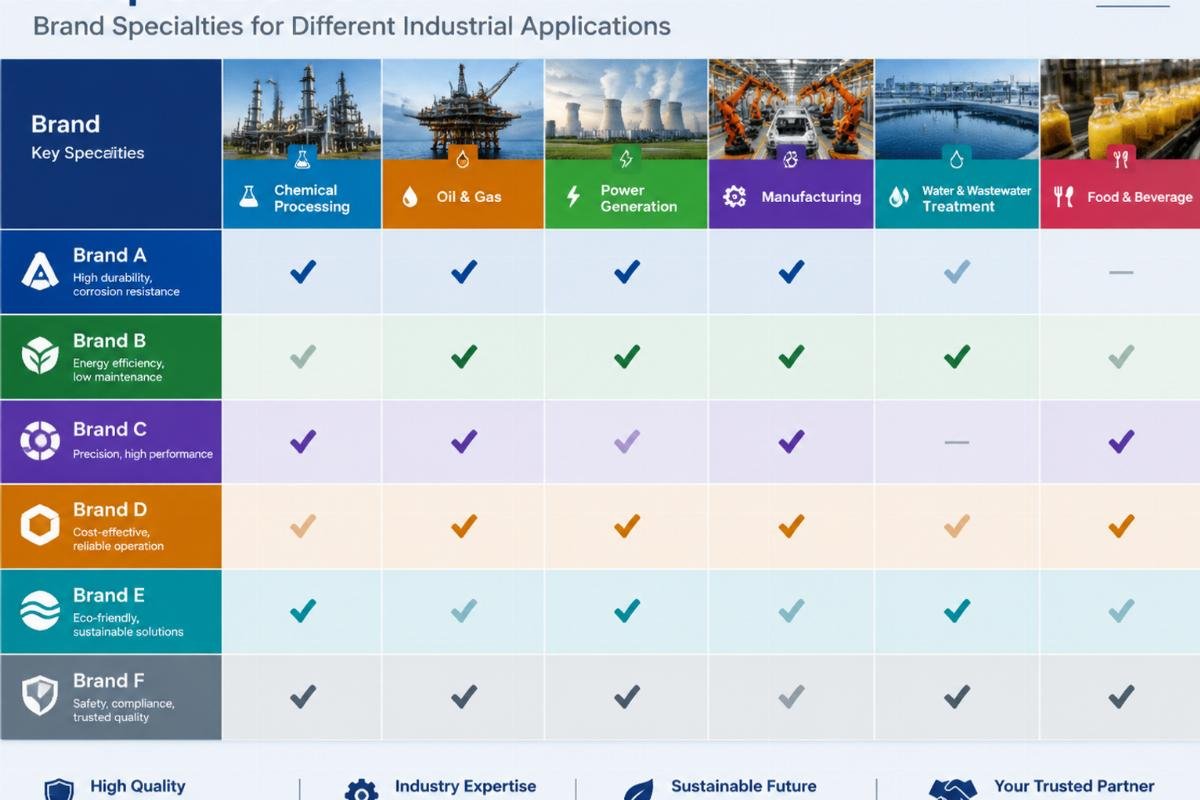Click the Brand F shield logo icon

click(x=40, y=696)
